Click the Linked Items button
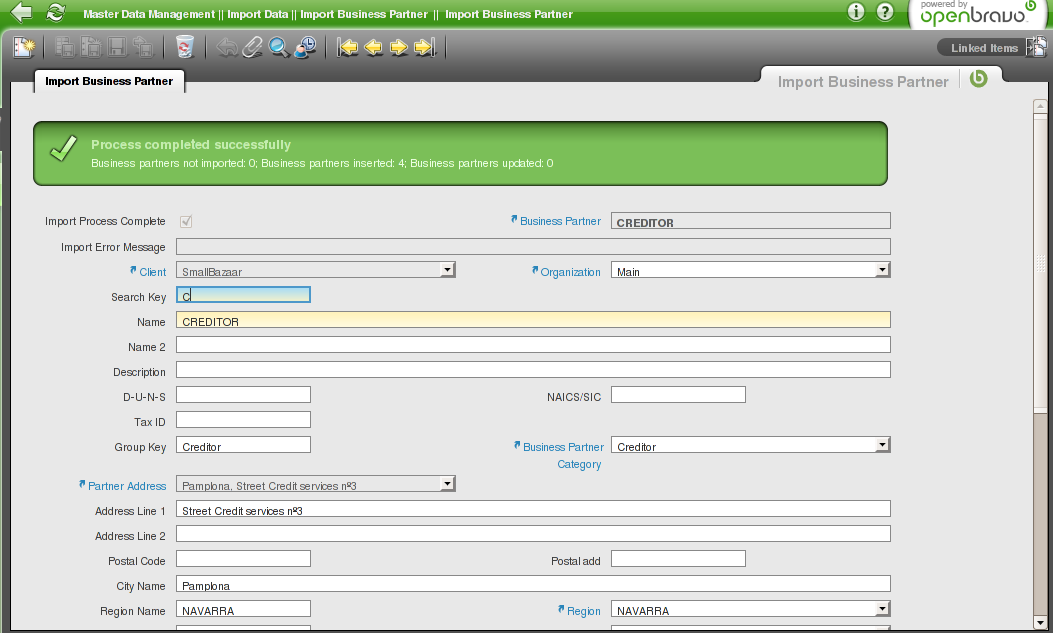The width and height of the screenshot is (1053, 633). click(x=984, y=48)
